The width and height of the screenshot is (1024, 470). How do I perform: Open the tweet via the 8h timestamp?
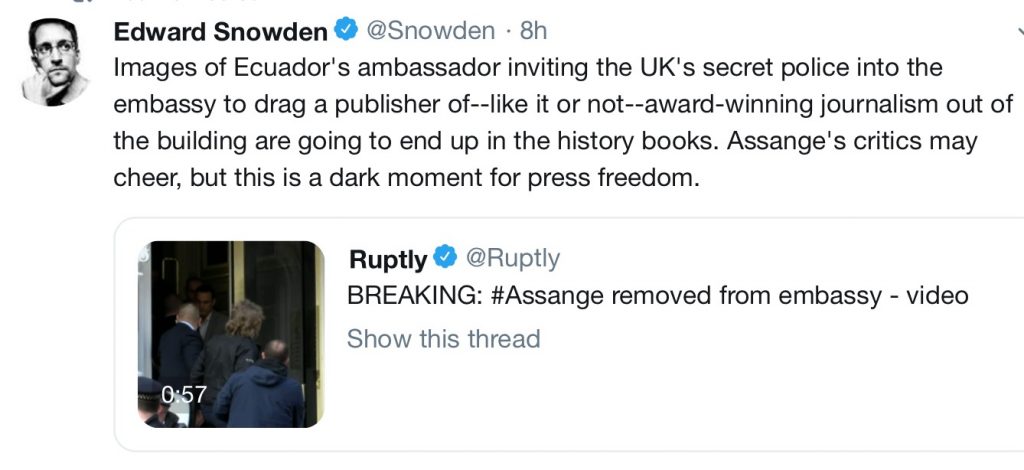[x=533, y=31]
